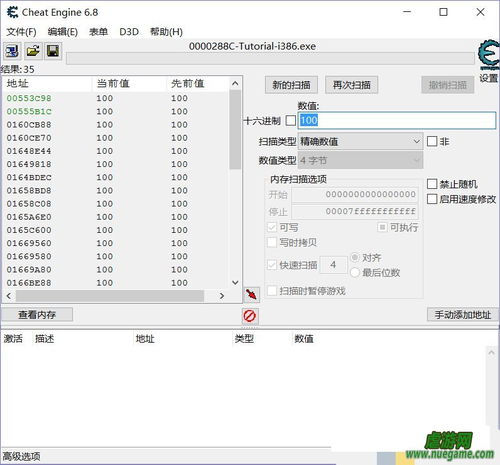Image resolution: width=500 pixels, height=465 pixels.
Task: Click the red arrow add-to-list icon
Action: coord(251,294)
